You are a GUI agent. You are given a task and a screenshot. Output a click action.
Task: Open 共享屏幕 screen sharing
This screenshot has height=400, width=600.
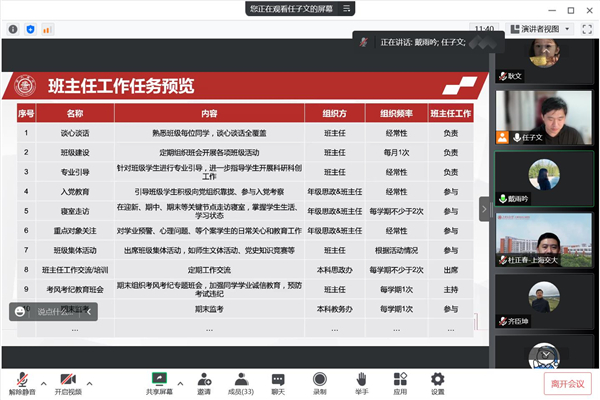[159, 381]
